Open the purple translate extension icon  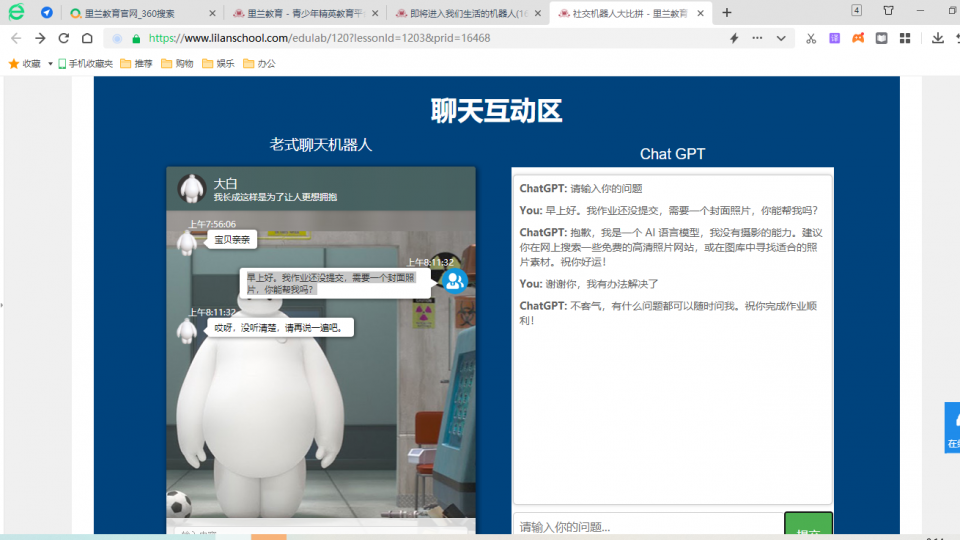pyautogui.click(x=834, y=38)
